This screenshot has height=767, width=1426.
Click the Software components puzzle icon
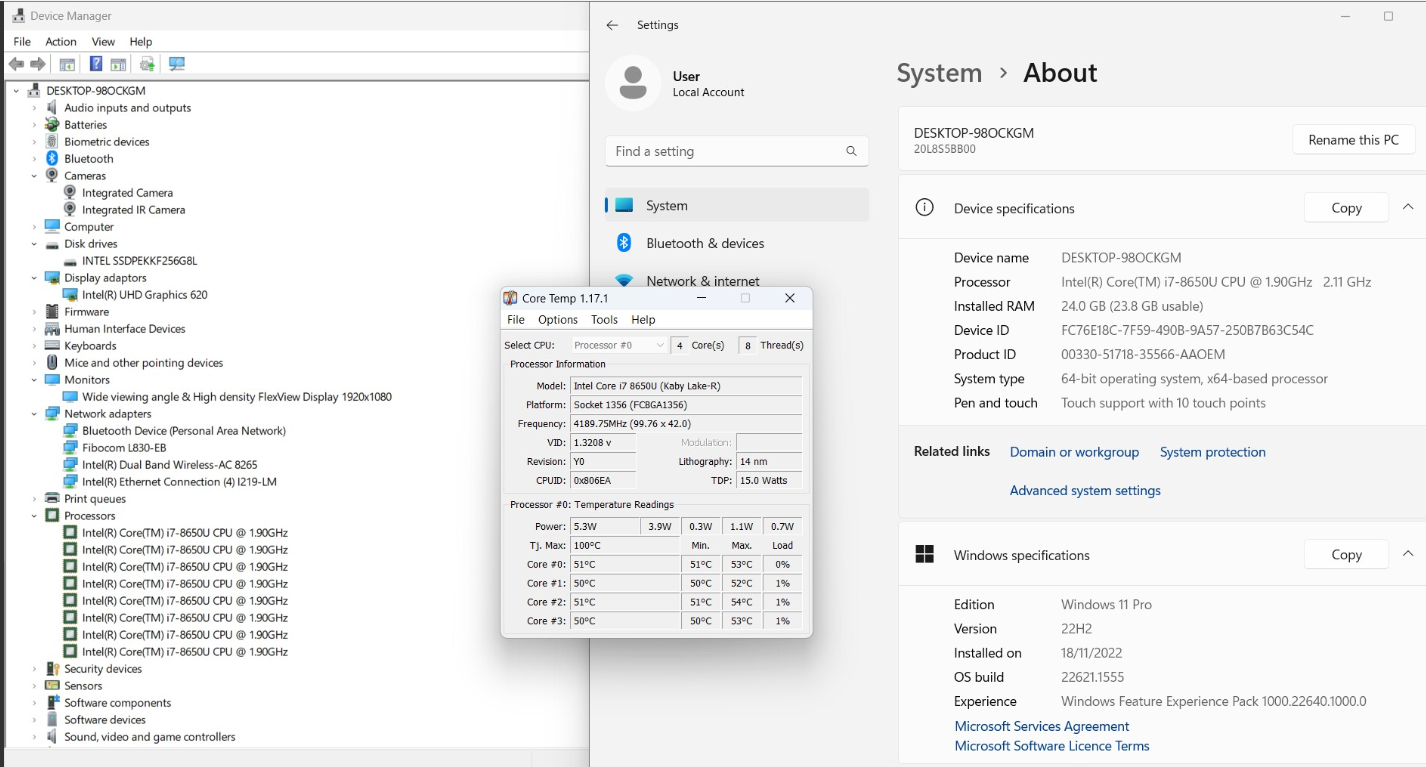pyautogui.click(x=52, y=702)
